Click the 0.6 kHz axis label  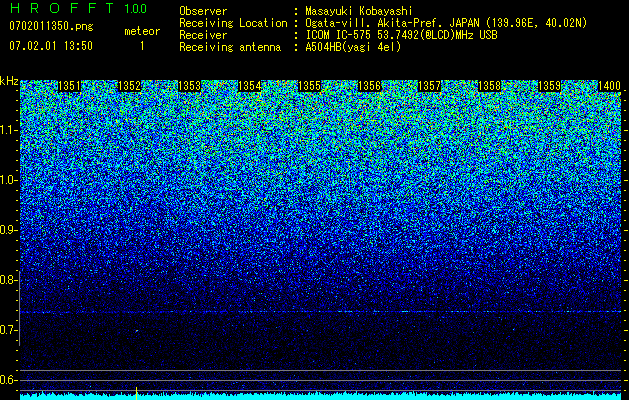click(x=9, y=380)
